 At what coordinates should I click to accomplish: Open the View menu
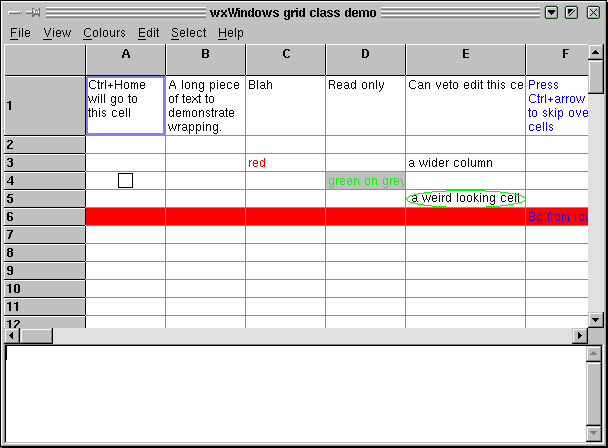(57, 33)
